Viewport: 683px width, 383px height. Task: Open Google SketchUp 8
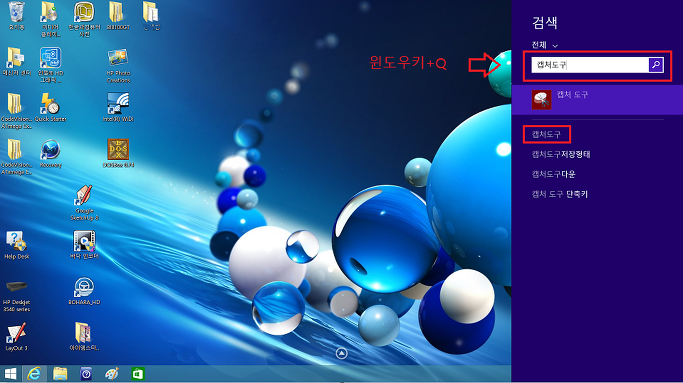click(84, 196)
